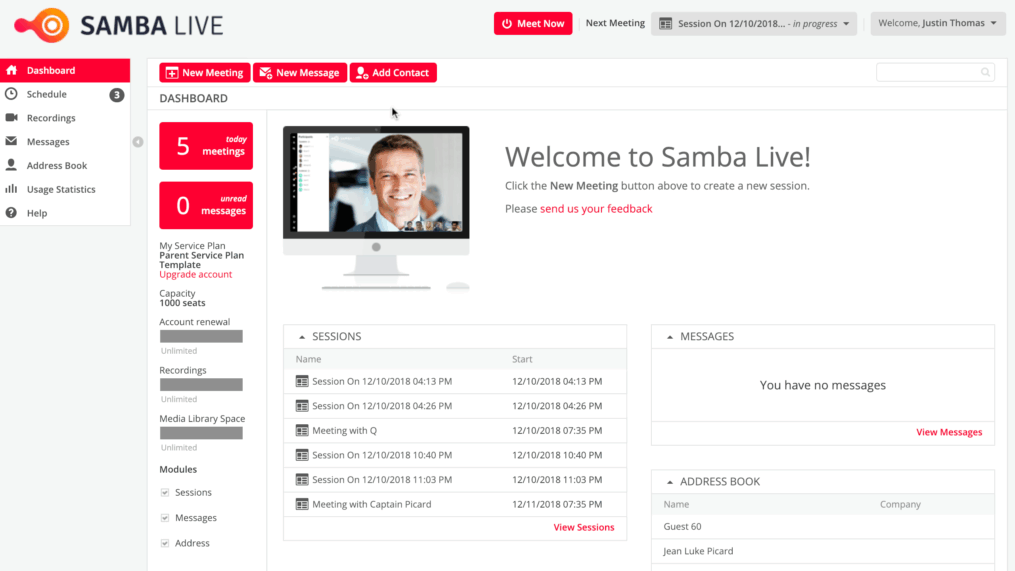
Task: Click the Dashboard home icon in sidebar
Action: tap(12, 70)
